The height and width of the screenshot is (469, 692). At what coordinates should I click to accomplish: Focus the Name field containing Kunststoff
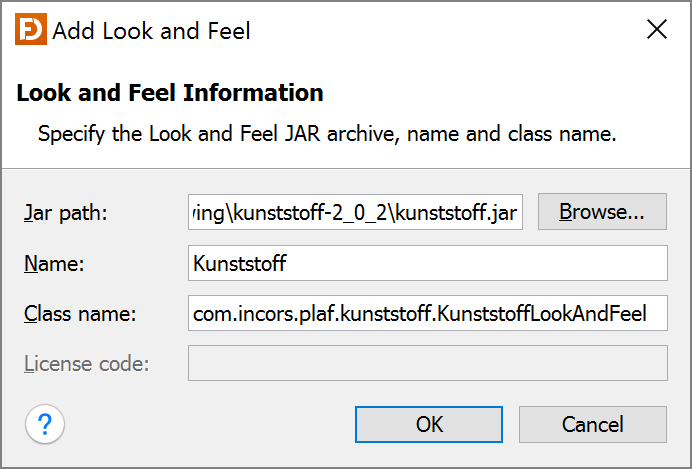click(427, 263)
